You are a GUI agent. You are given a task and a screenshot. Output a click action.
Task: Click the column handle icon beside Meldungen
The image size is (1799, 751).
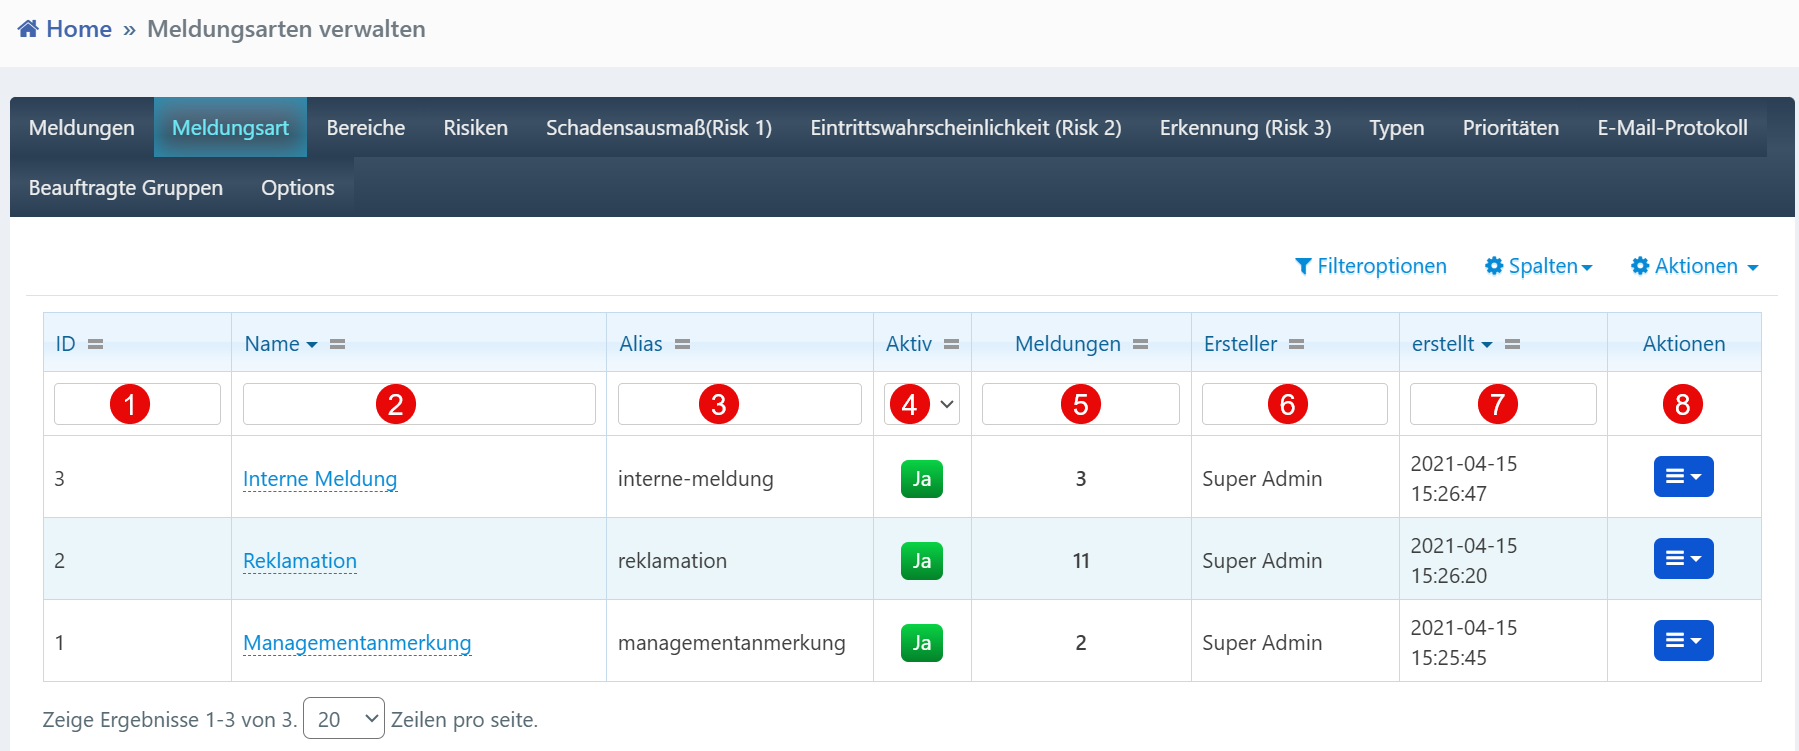pos(1140,344)
